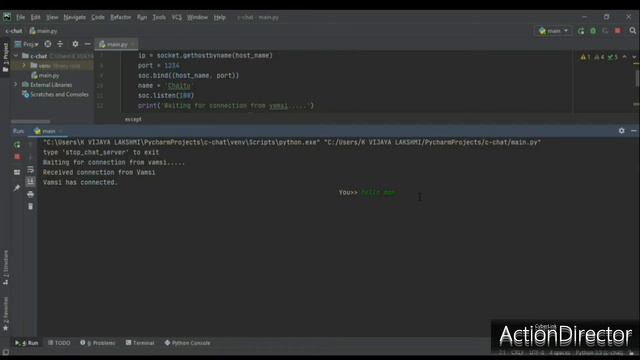Click in the console input after You>>
The width and height of the screenshot is (640, 360).
pos(378,193)
